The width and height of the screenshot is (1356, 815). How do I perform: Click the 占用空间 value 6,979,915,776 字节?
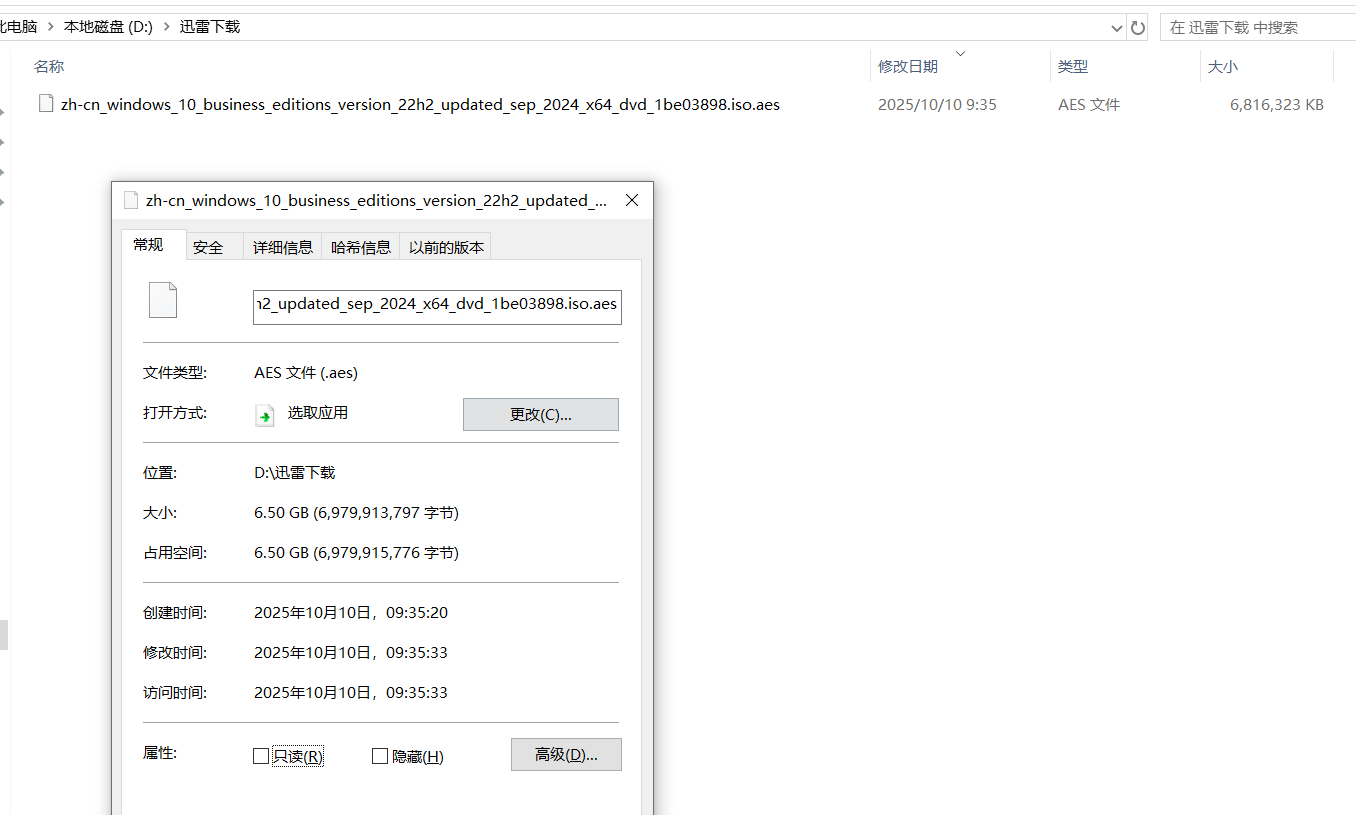point(357,552)
